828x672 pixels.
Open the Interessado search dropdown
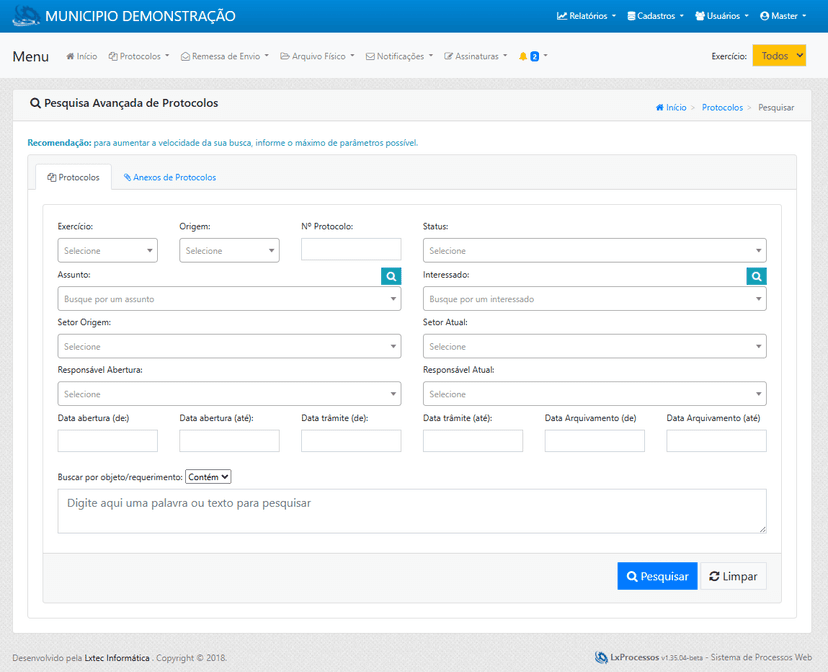point(595,299)
